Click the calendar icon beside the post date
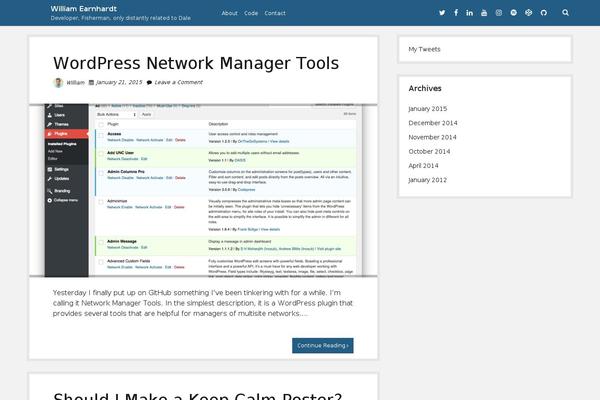Screen dimensions: 600x400 (x=91, y=82)
